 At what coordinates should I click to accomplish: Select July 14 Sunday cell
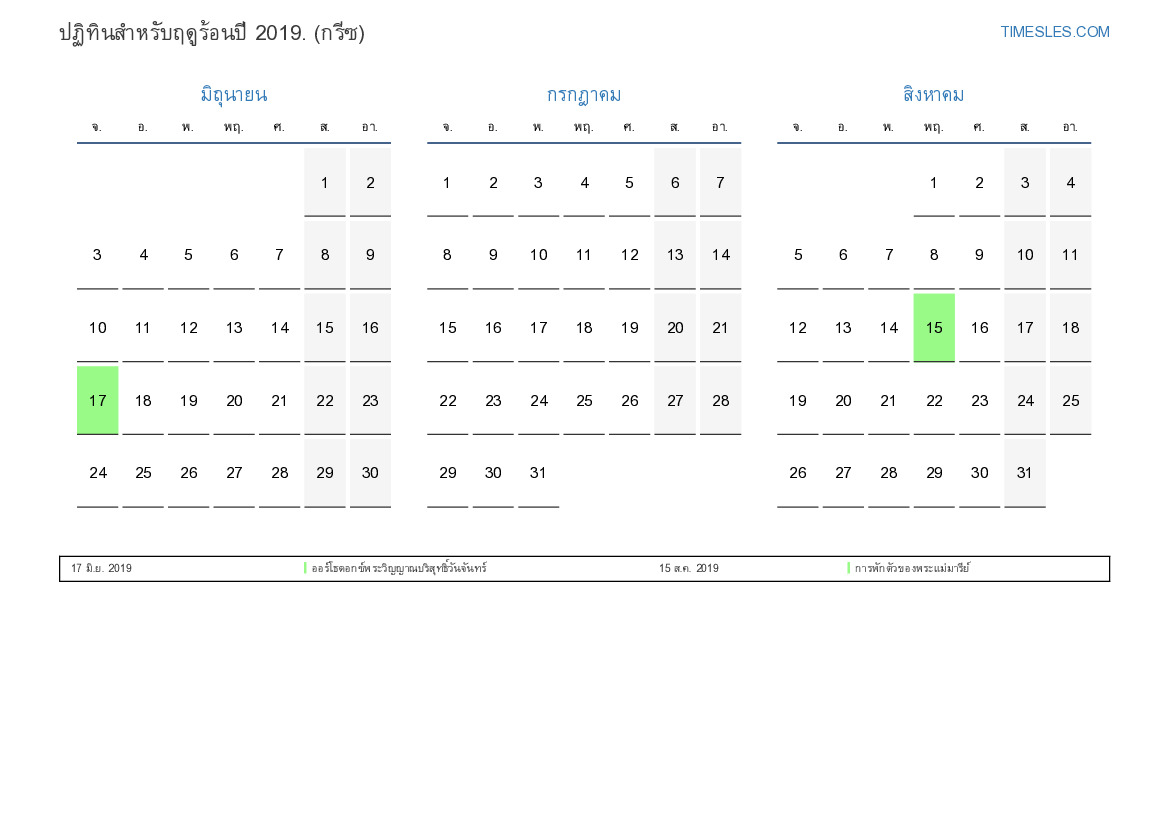pos(720,254)
